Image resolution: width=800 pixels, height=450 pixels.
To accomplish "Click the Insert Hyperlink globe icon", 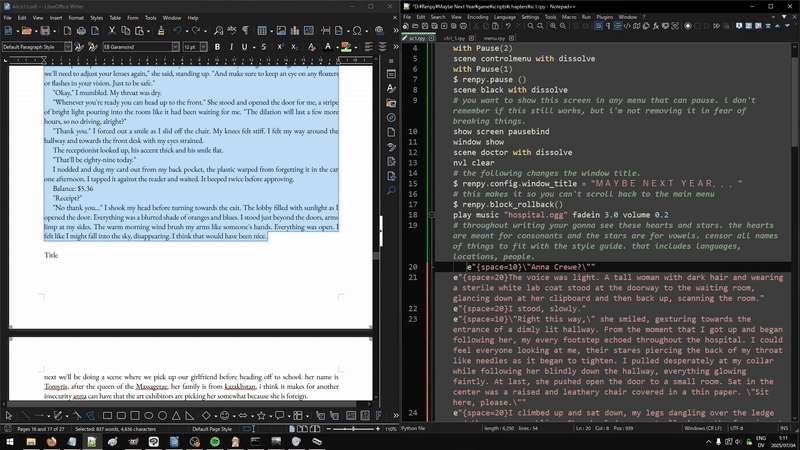I will coord(379,31).
